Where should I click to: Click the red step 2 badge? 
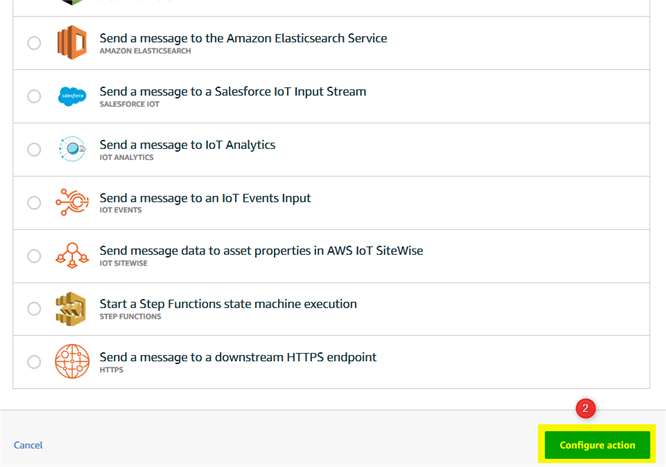click(x=586, y=408)
